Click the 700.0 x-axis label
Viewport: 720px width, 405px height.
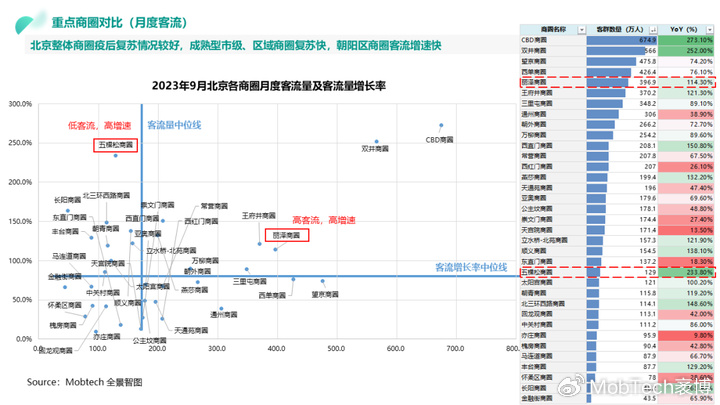pos(455,349)
